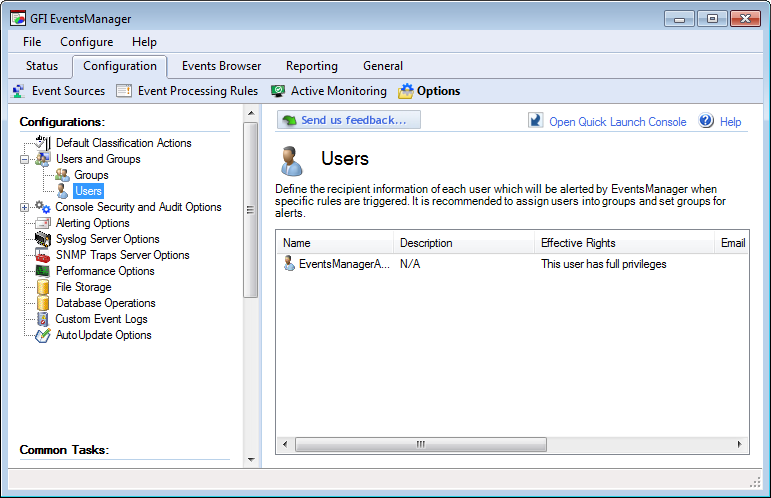Select Event Sources toolbar item
The height and width of the screenshot is (498, 771).
click(x=59, y=91)
